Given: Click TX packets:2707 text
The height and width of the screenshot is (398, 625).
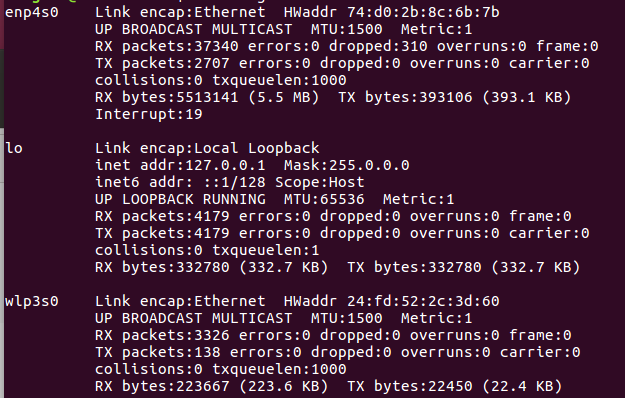Looking at the screenshot, I should (x=162, y=63).
